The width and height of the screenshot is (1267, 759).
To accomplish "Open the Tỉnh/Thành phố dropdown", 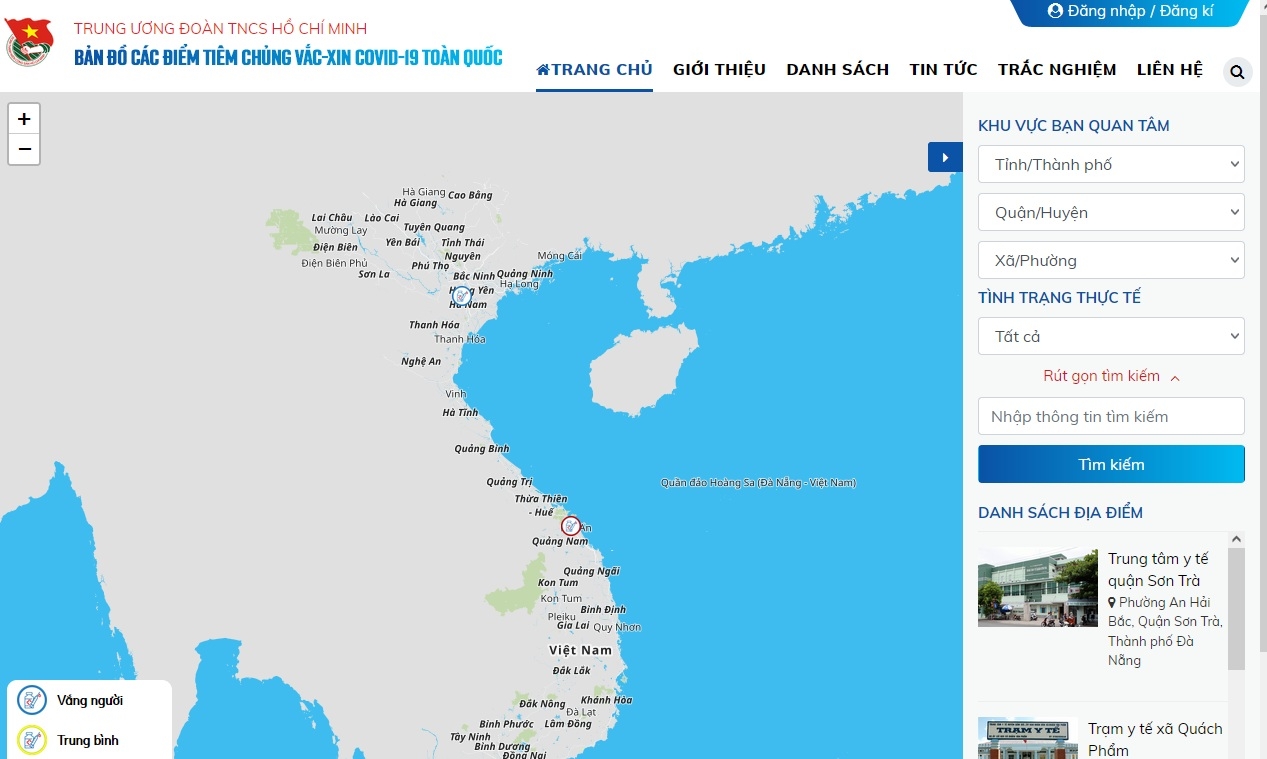I will (1111, 164).
